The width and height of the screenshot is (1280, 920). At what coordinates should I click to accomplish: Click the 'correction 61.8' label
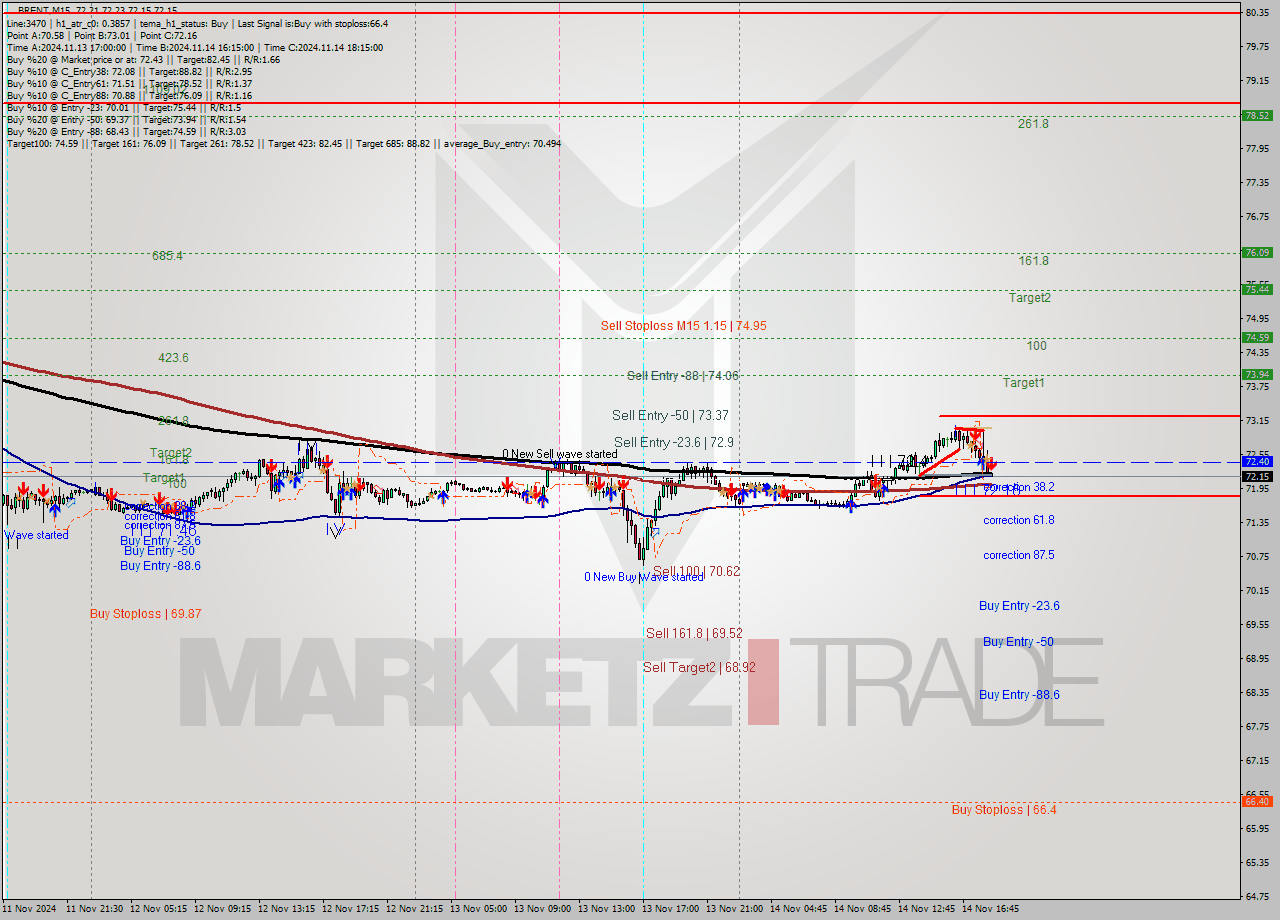tap(1018, 520)
